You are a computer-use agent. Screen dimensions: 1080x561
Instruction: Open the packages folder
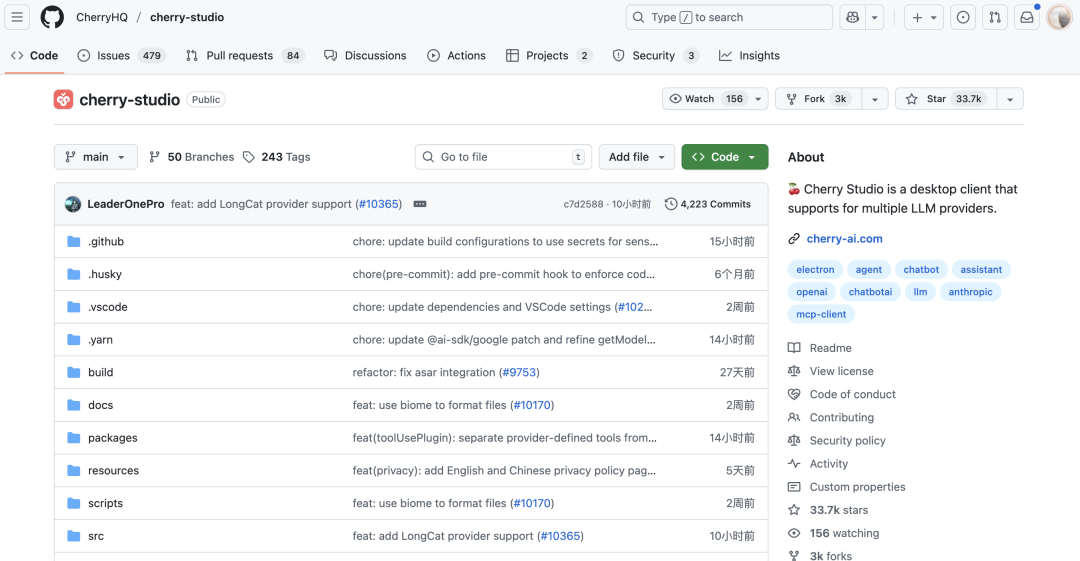point(112,438)
